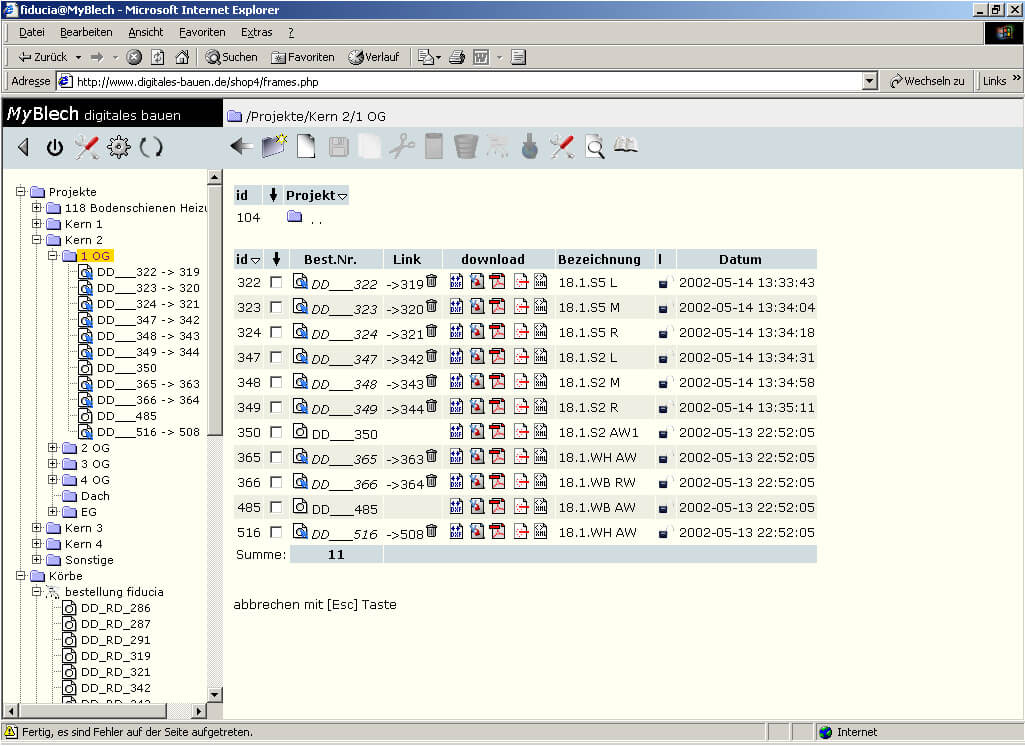
Task: Download XML file for row 516
Action: tap(541, 532)
